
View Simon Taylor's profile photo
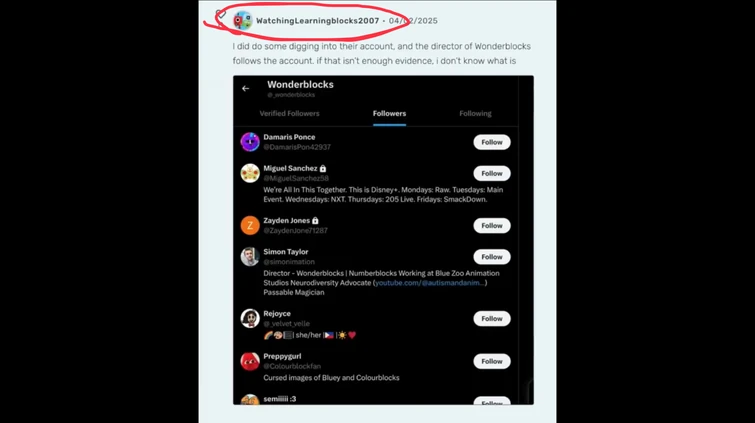pos(250,257)
